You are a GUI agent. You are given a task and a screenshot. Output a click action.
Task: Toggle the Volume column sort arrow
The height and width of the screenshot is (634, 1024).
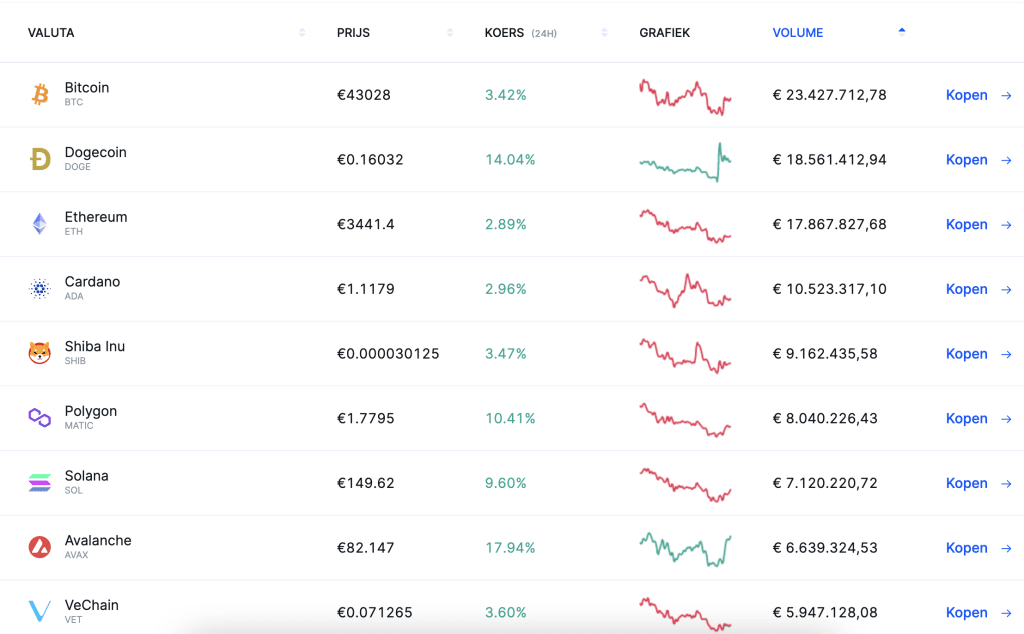tap(902, 31)
